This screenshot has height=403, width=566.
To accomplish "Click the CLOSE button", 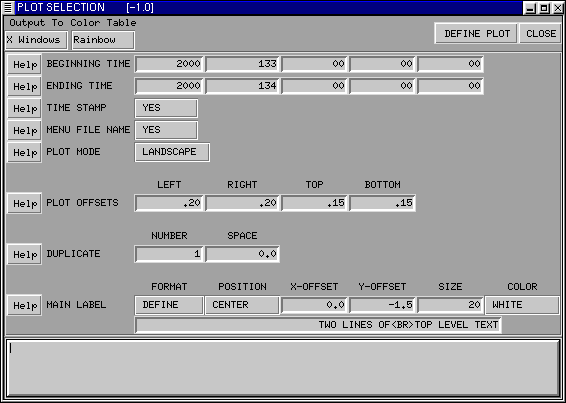I will (x=540, y=34).
